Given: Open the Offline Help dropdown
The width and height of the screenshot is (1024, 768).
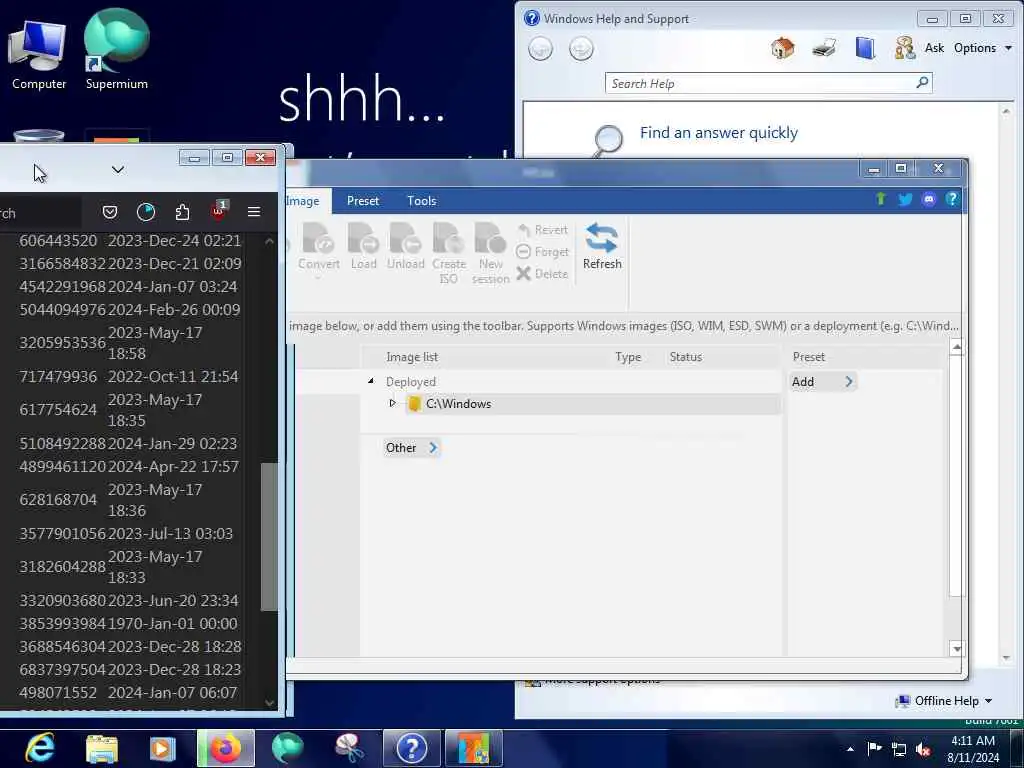Looking at the screenshot, I should coord(944,701).
